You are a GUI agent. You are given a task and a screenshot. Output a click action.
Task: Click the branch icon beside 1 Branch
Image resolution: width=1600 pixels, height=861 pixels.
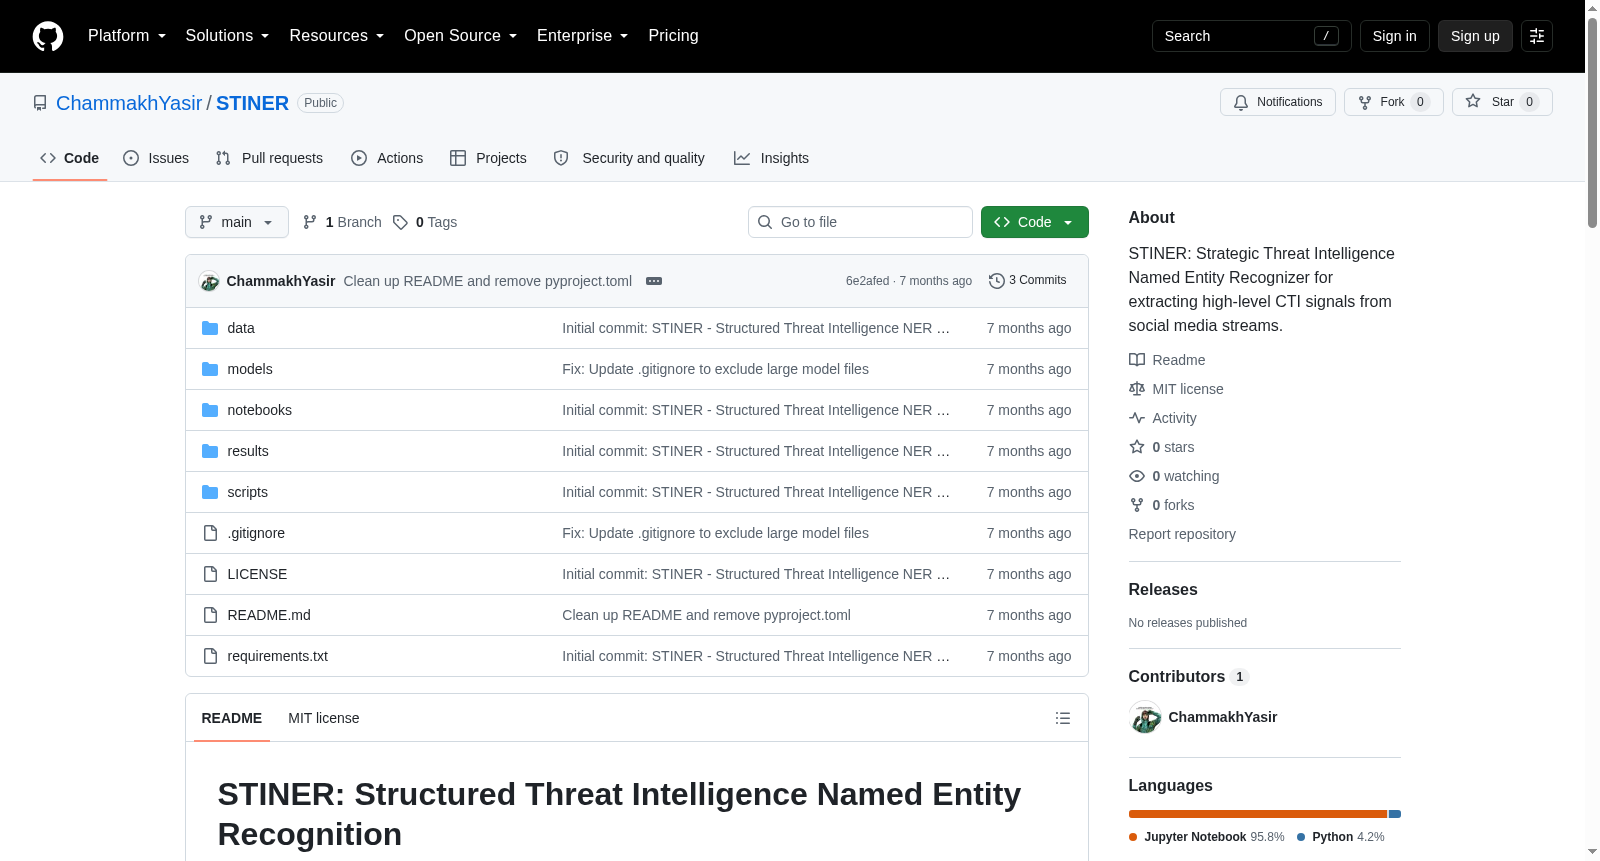tap(310, 222)
